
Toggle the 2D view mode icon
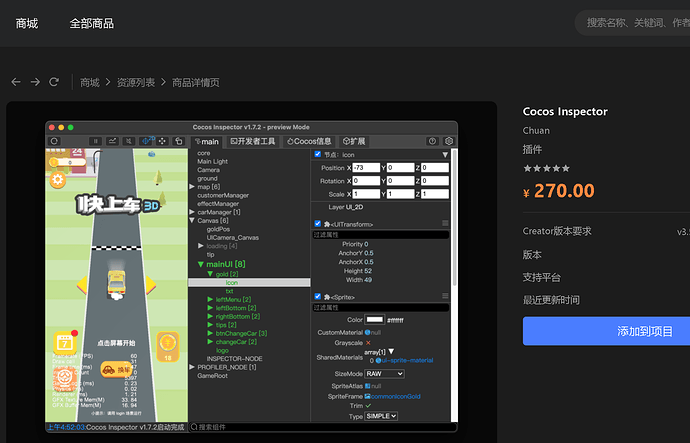146,141
